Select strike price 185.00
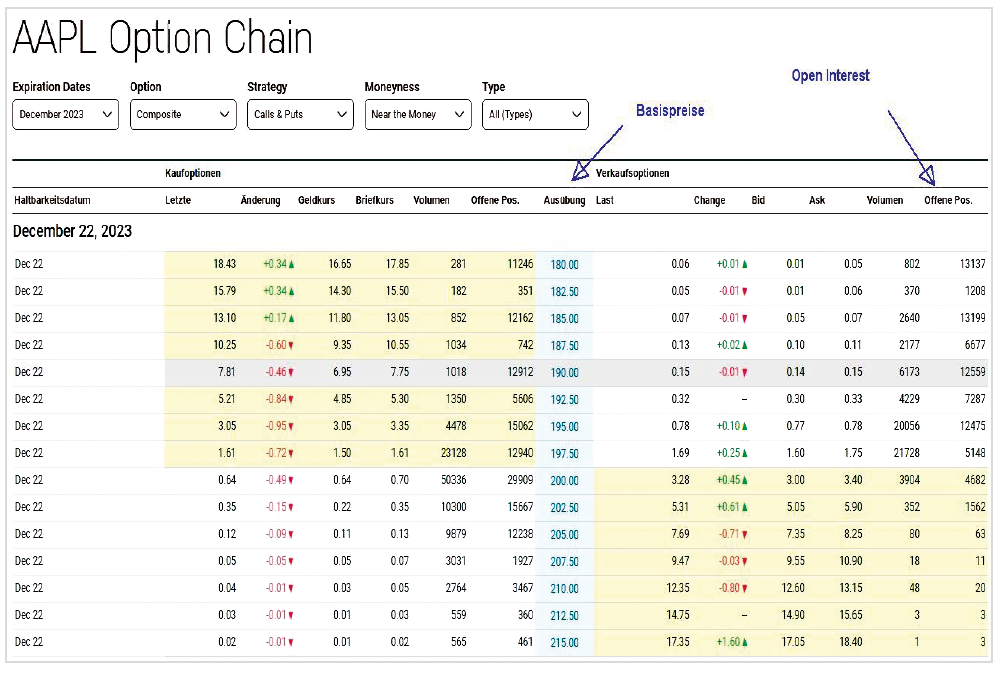 tap(564, 318)
